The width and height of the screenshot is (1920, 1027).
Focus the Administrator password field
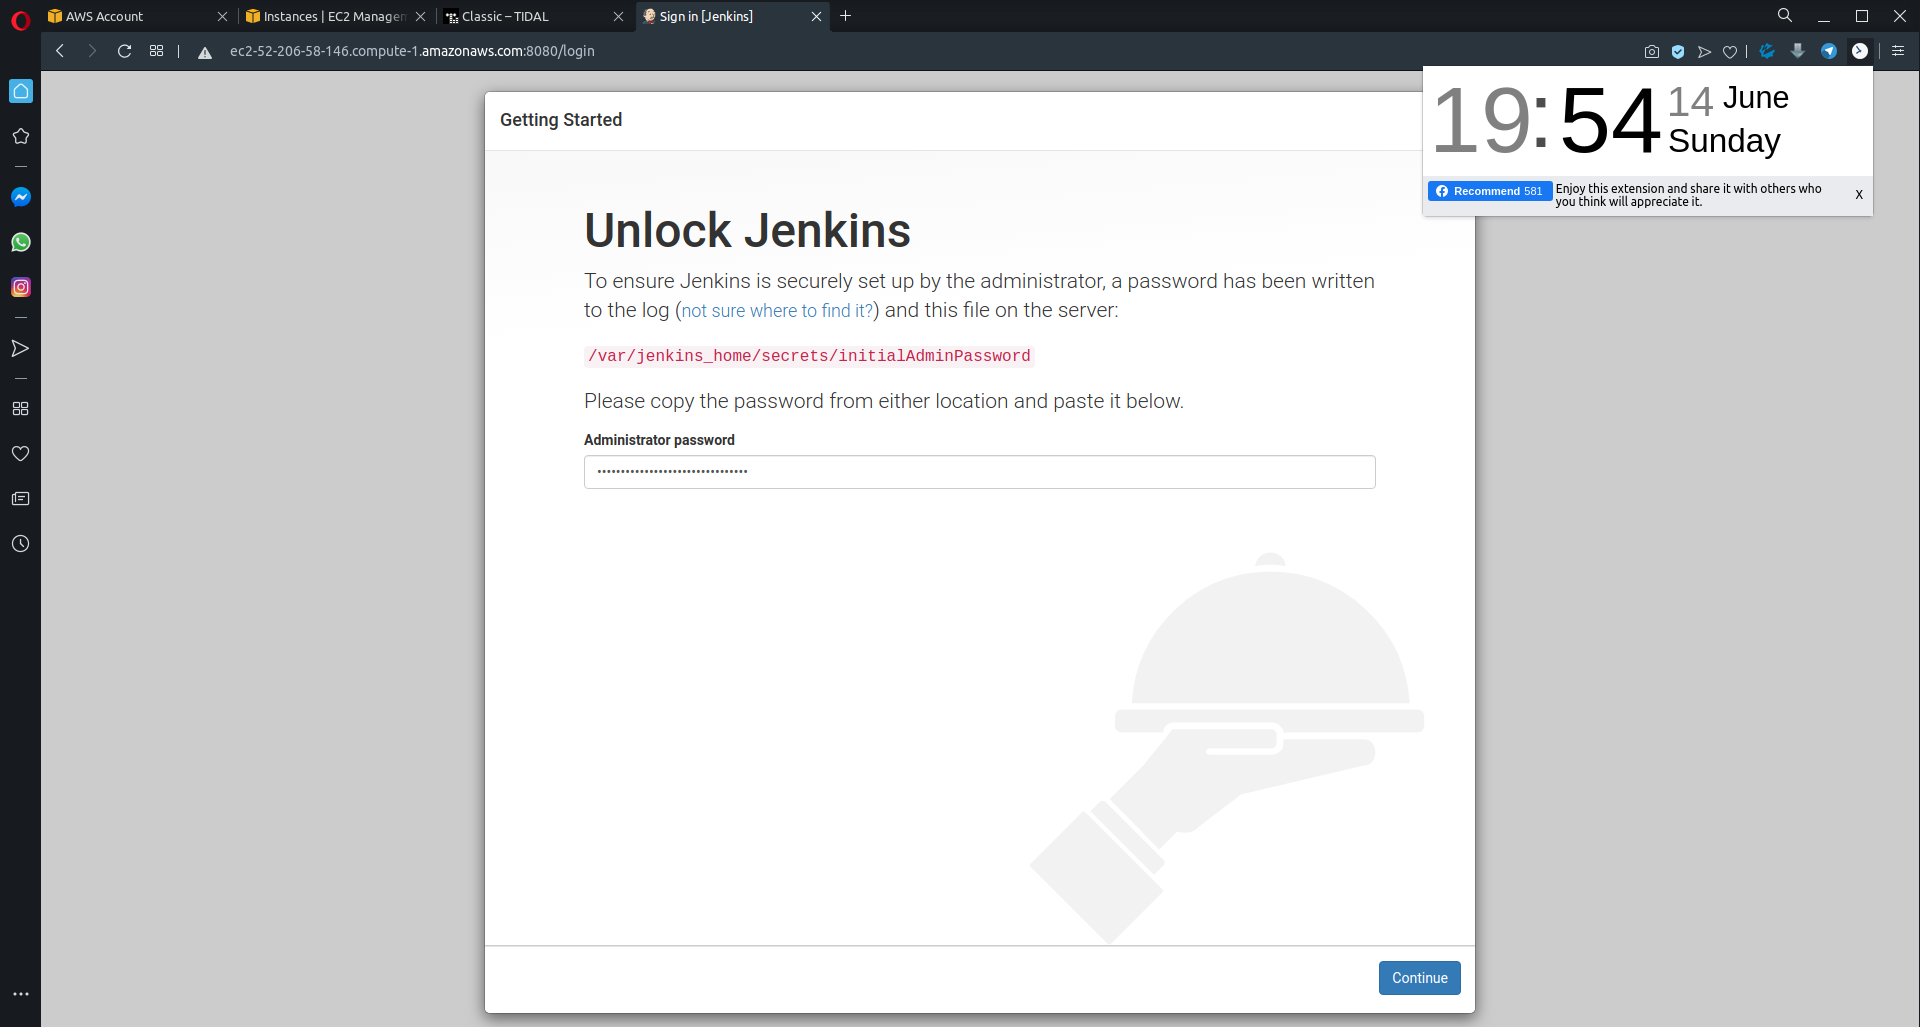980,472
